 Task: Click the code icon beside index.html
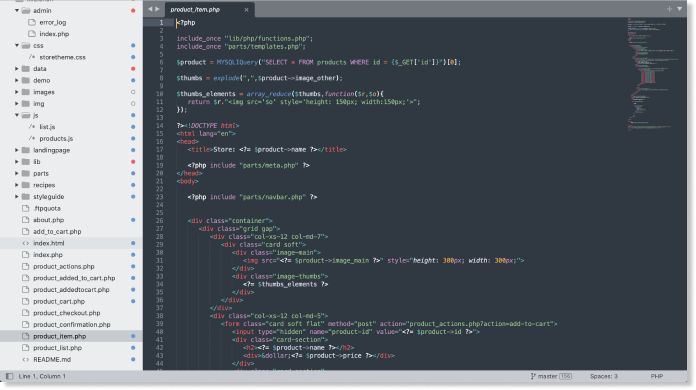click(x=25, y=243)
